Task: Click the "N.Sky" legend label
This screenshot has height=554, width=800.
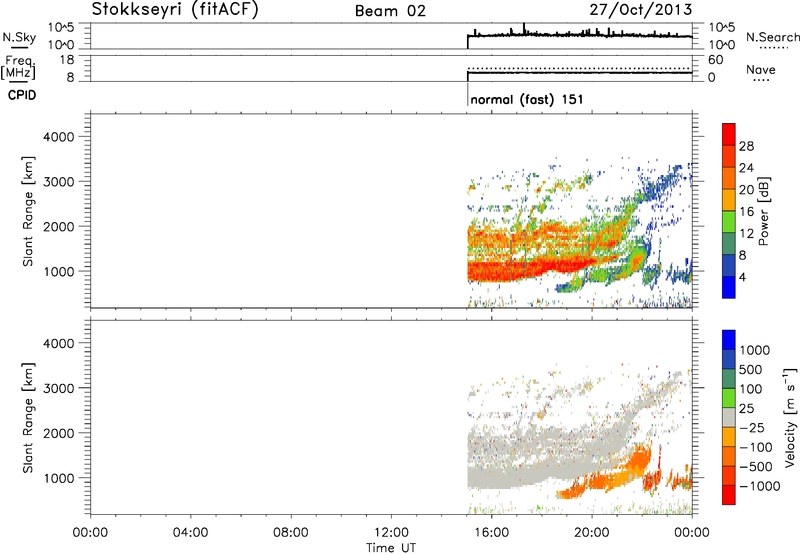Action: coord(19,37)
